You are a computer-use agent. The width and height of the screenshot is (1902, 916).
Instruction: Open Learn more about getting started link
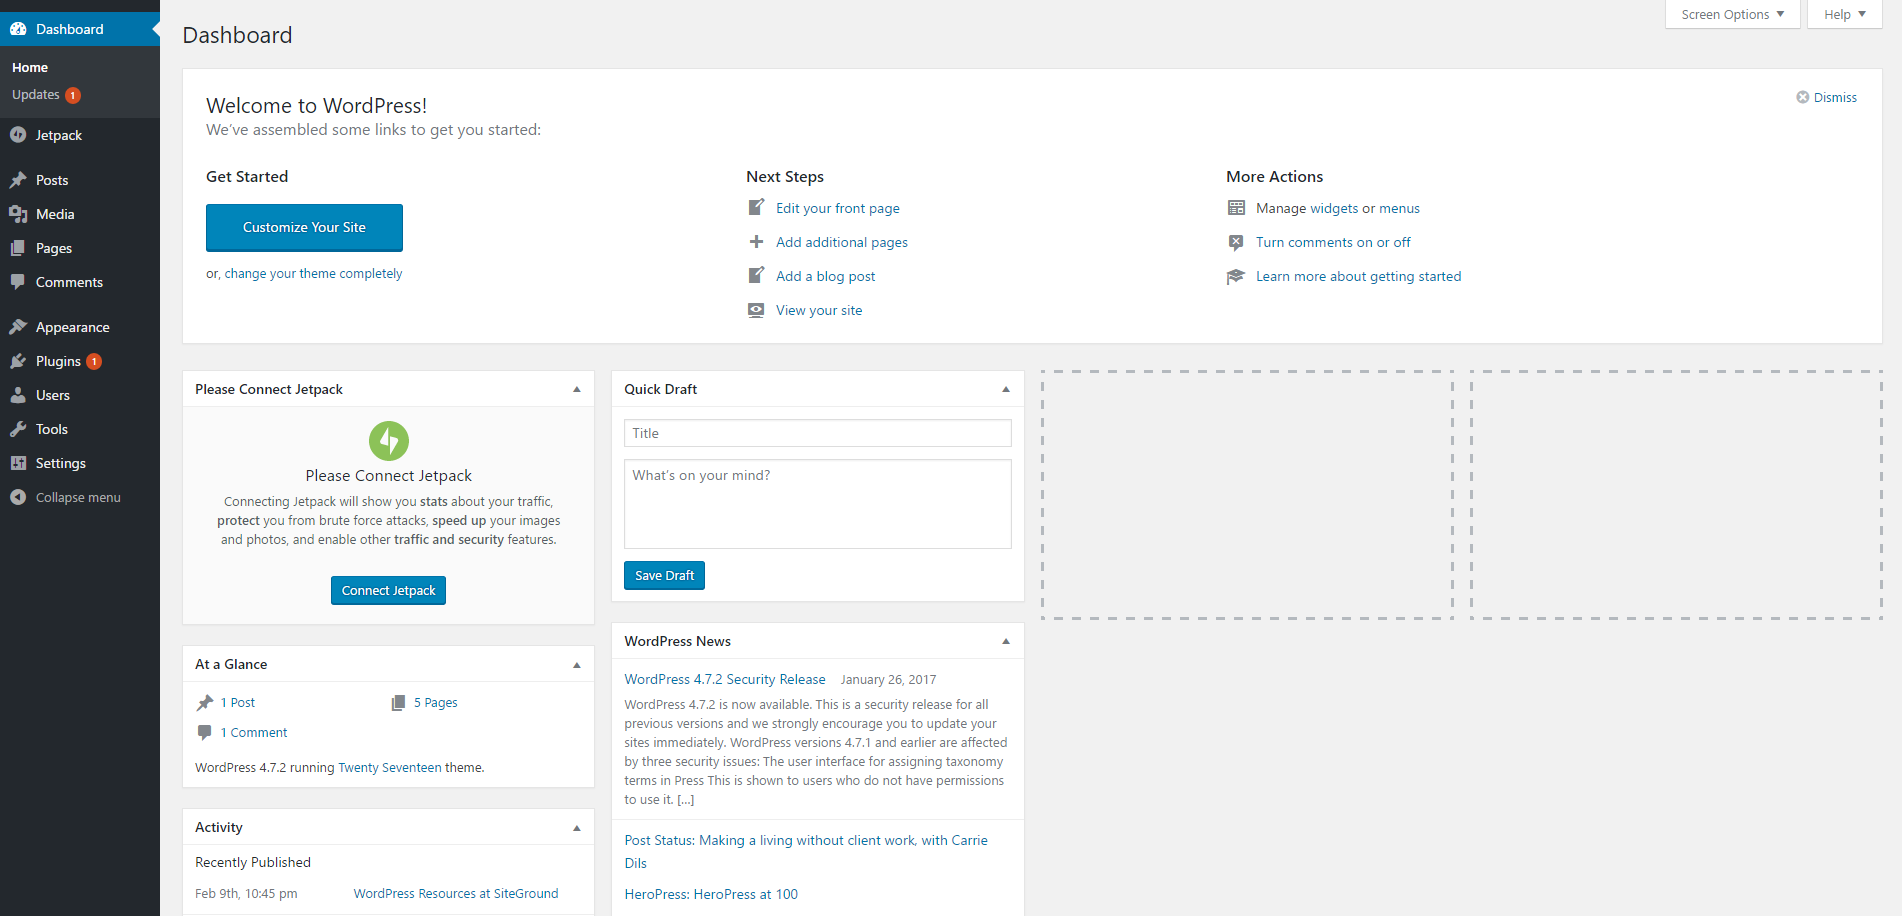point(1359,276)
